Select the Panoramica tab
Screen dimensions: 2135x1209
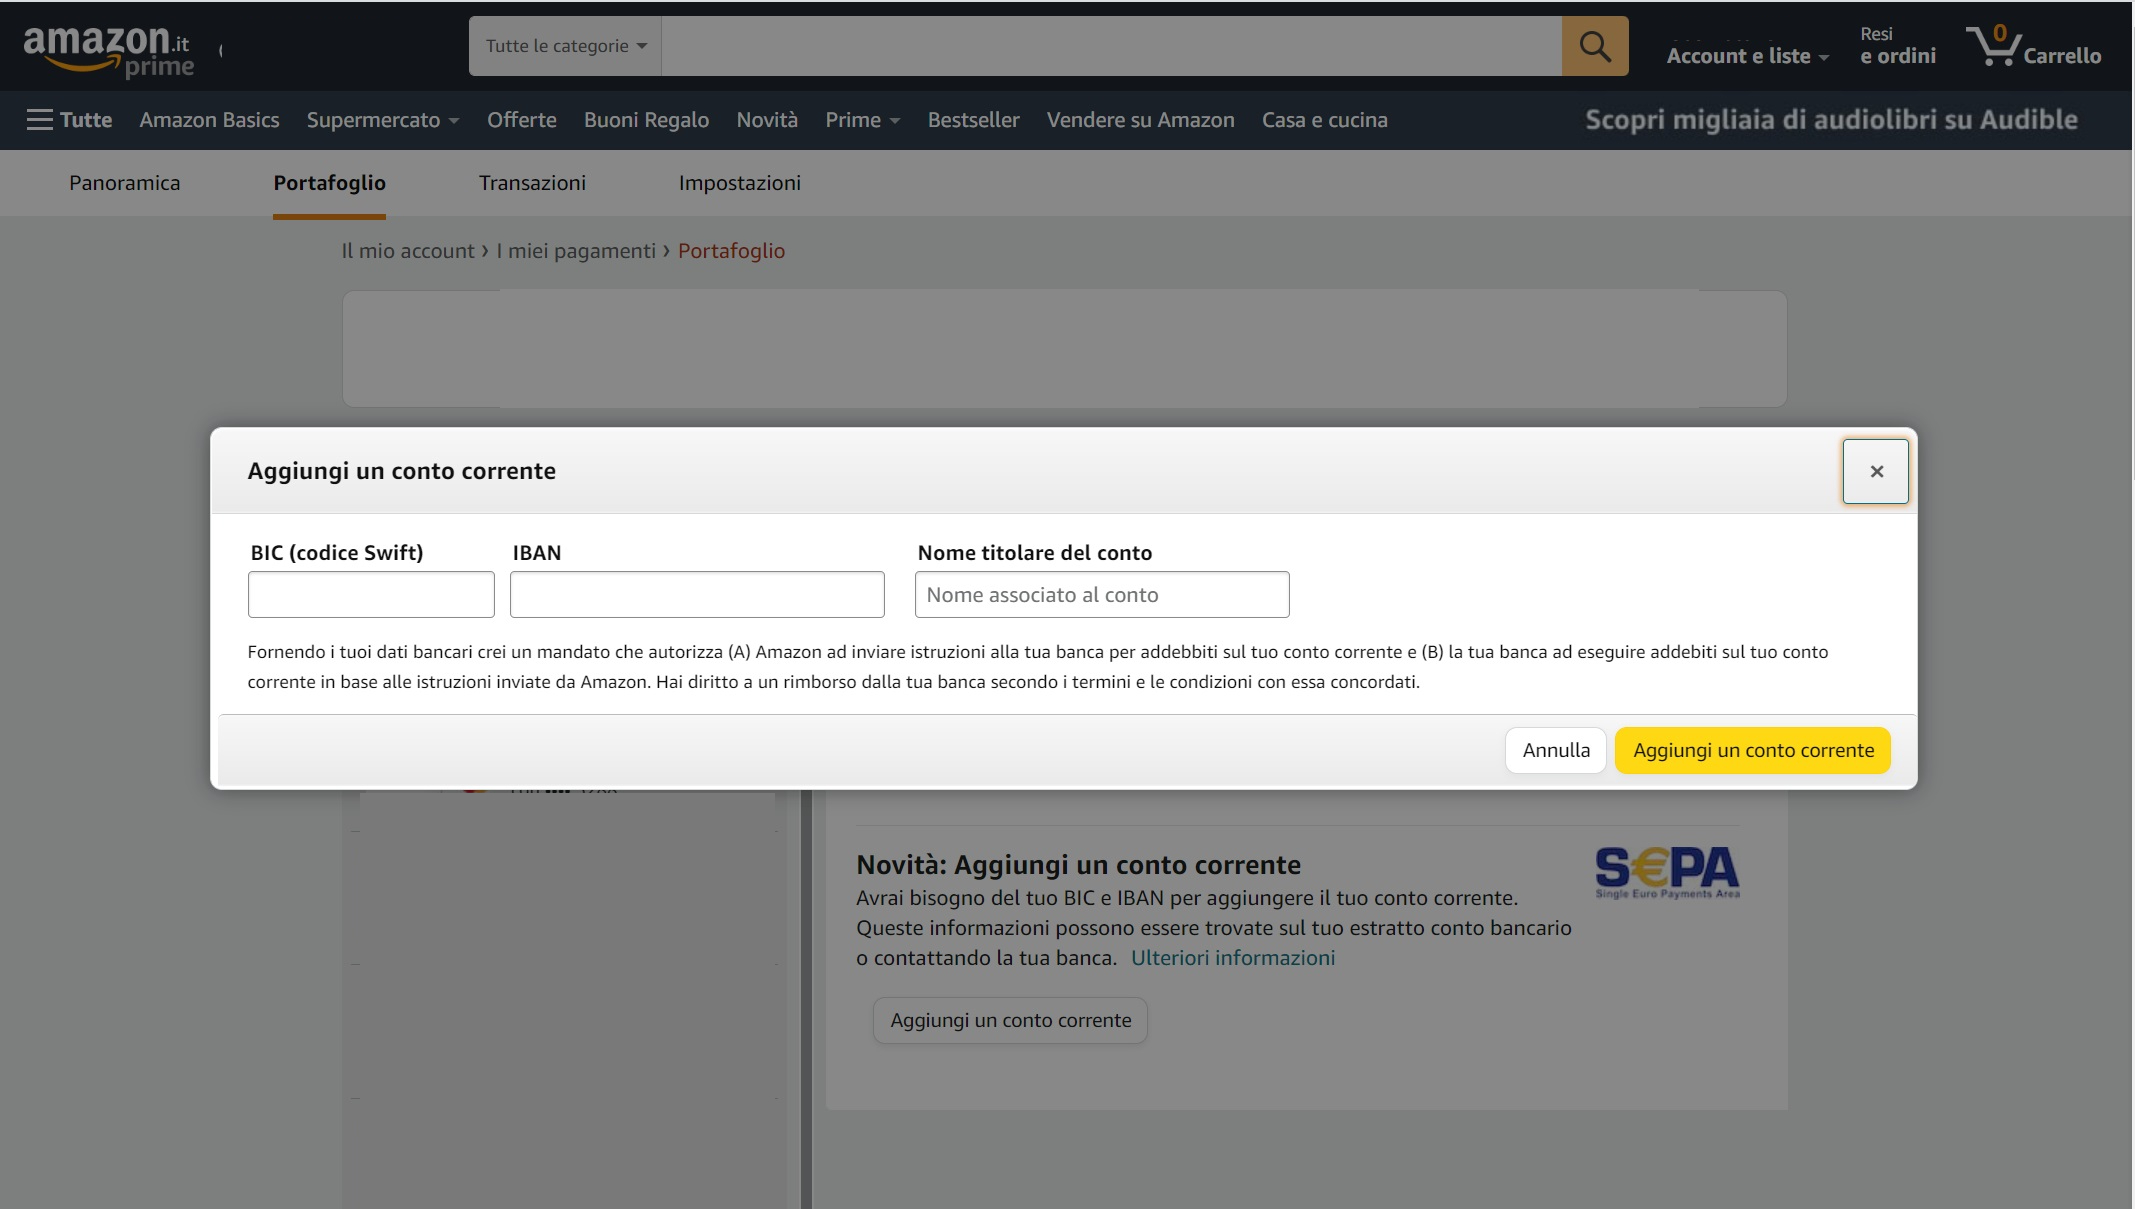point(124,183)
